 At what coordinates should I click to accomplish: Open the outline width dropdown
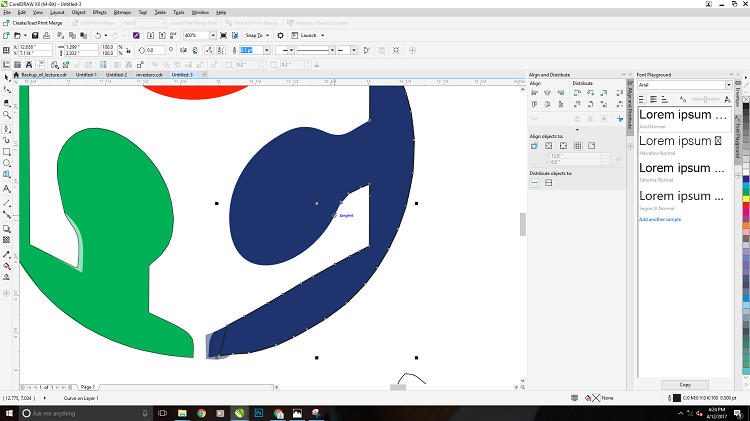(x=266, y=50)
